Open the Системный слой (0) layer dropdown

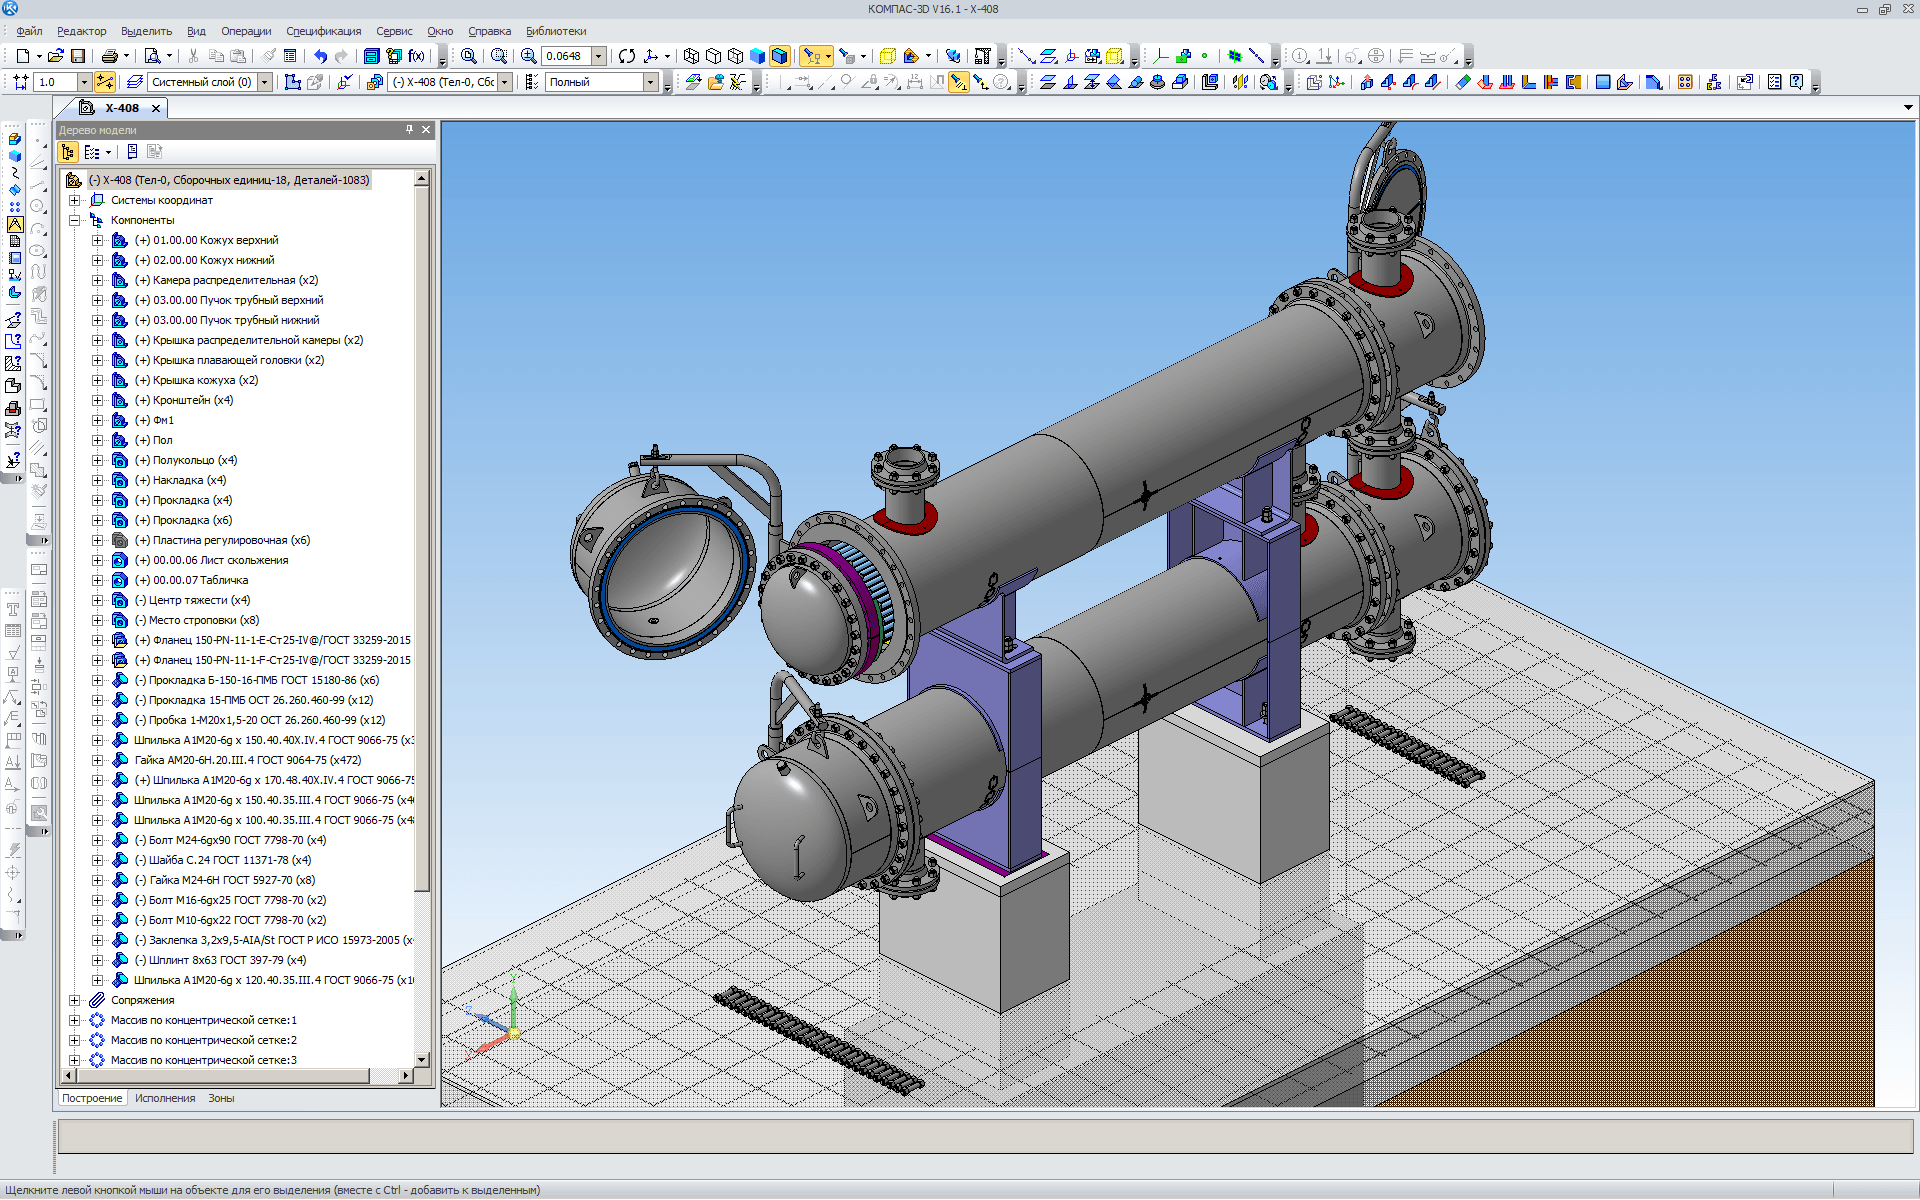coord(265,82)
